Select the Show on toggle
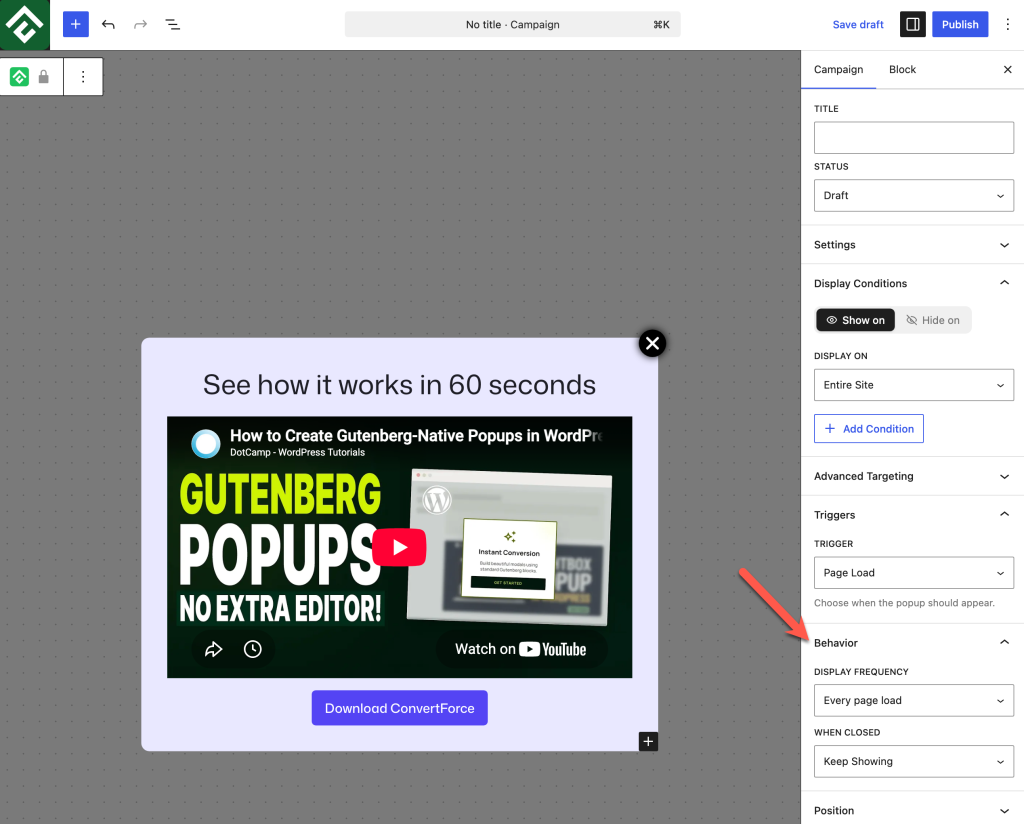 [x=855, y=320]
